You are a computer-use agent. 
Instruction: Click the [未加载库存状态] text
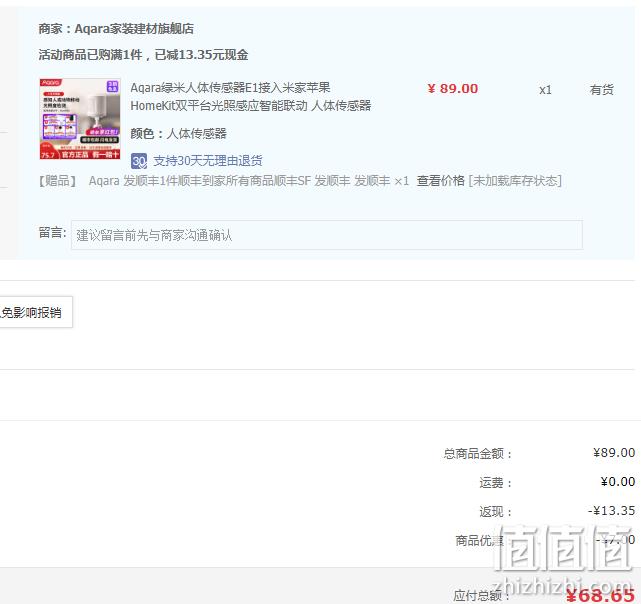[x=515, y=180]
